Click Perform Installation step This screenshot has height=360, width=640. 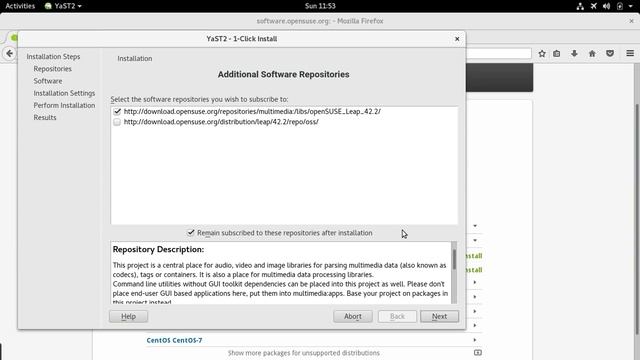point(64,105)
